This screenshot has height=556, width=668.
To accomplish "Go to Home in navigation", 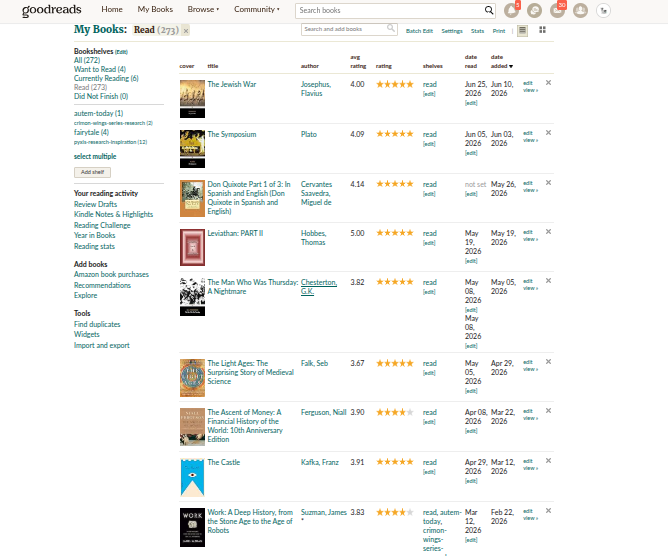I will pyautogui.click(x=112, y=9).
